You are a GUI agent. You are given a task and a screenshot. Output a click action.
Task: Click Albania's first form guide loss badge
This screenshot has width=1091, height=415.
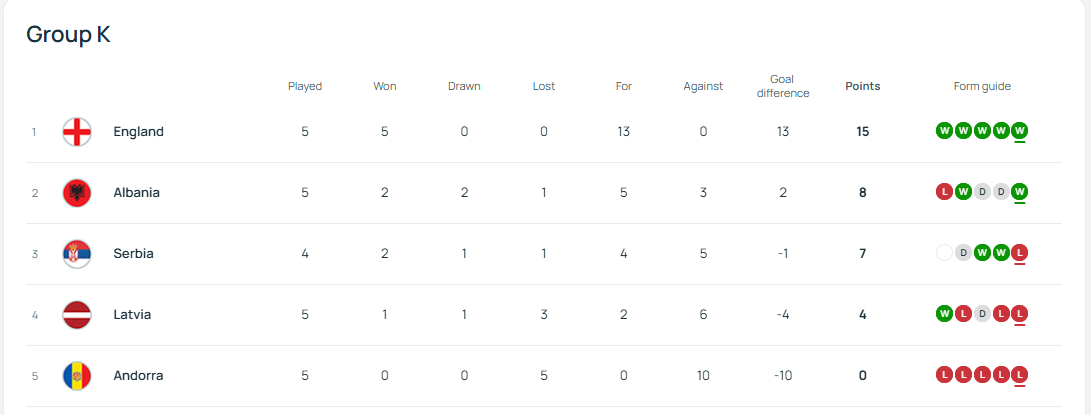(944, 192)
